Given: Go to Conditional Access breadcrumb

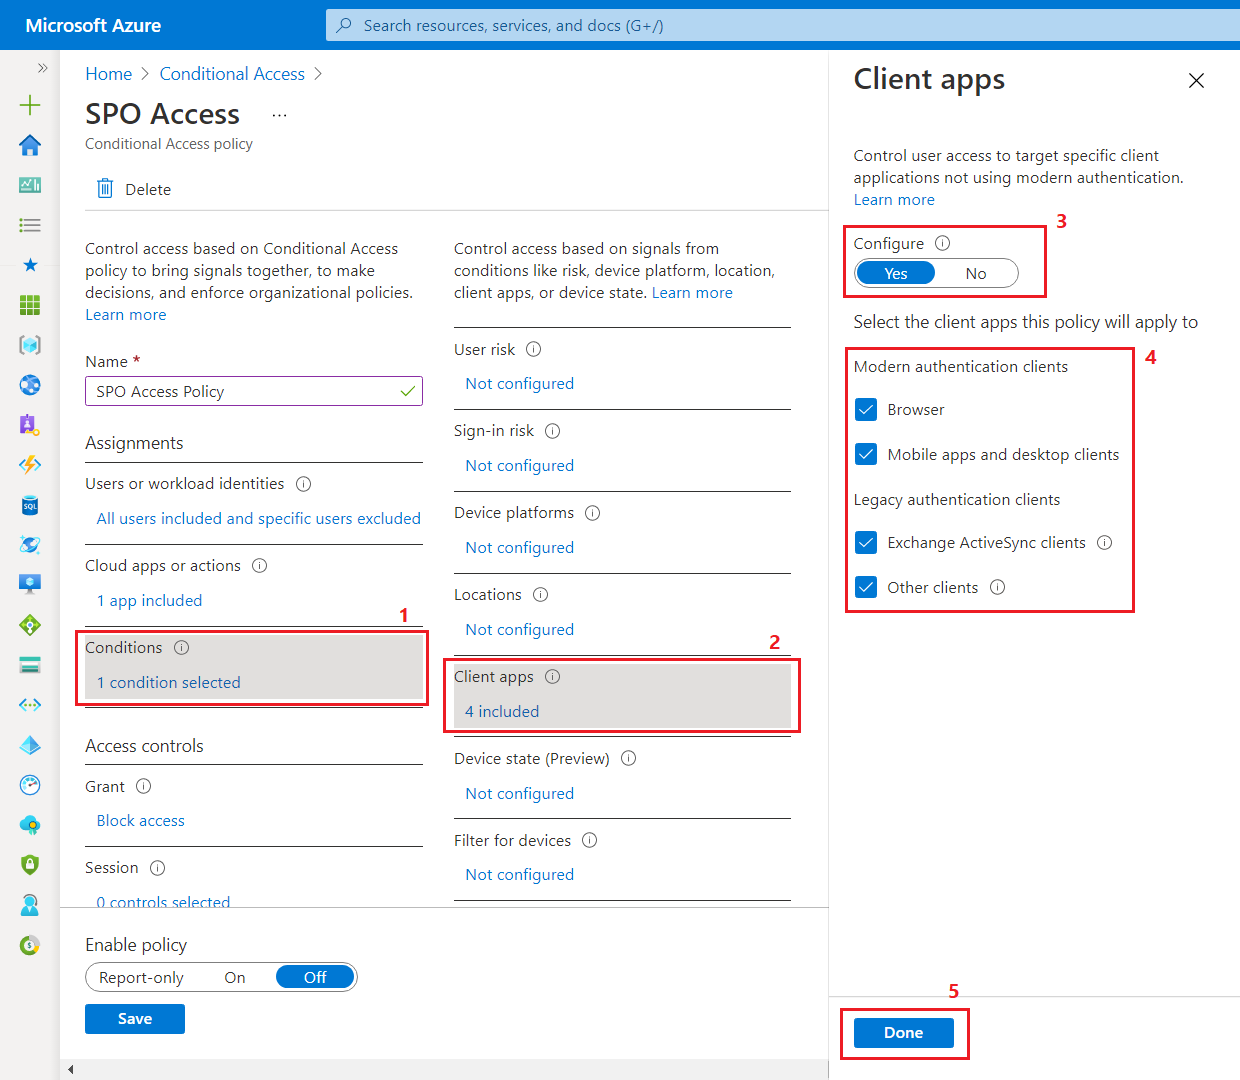Looking at the screenshot, I should [232, 74].
